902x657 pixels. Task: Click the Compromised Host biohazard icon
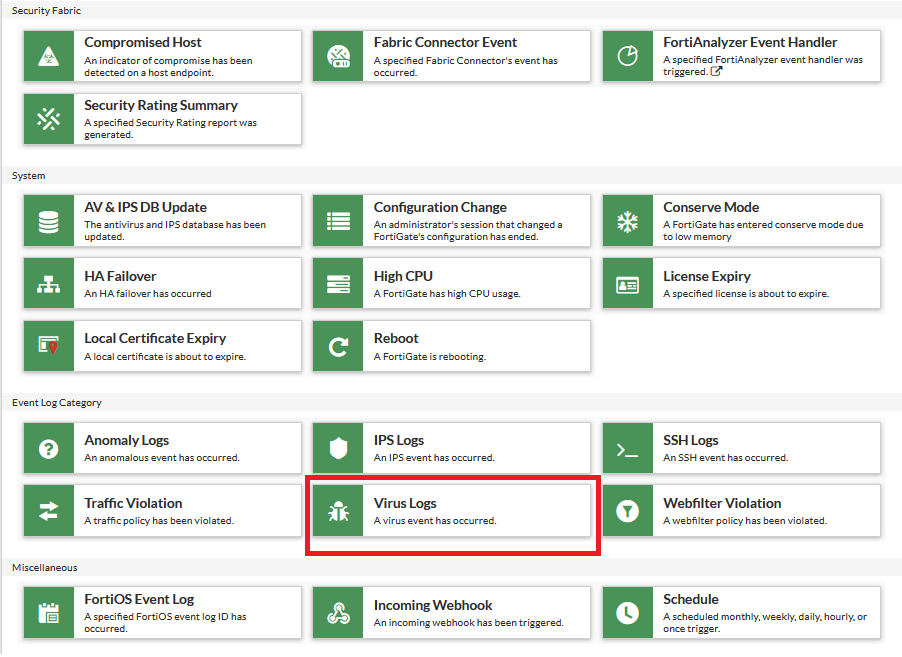49,56
